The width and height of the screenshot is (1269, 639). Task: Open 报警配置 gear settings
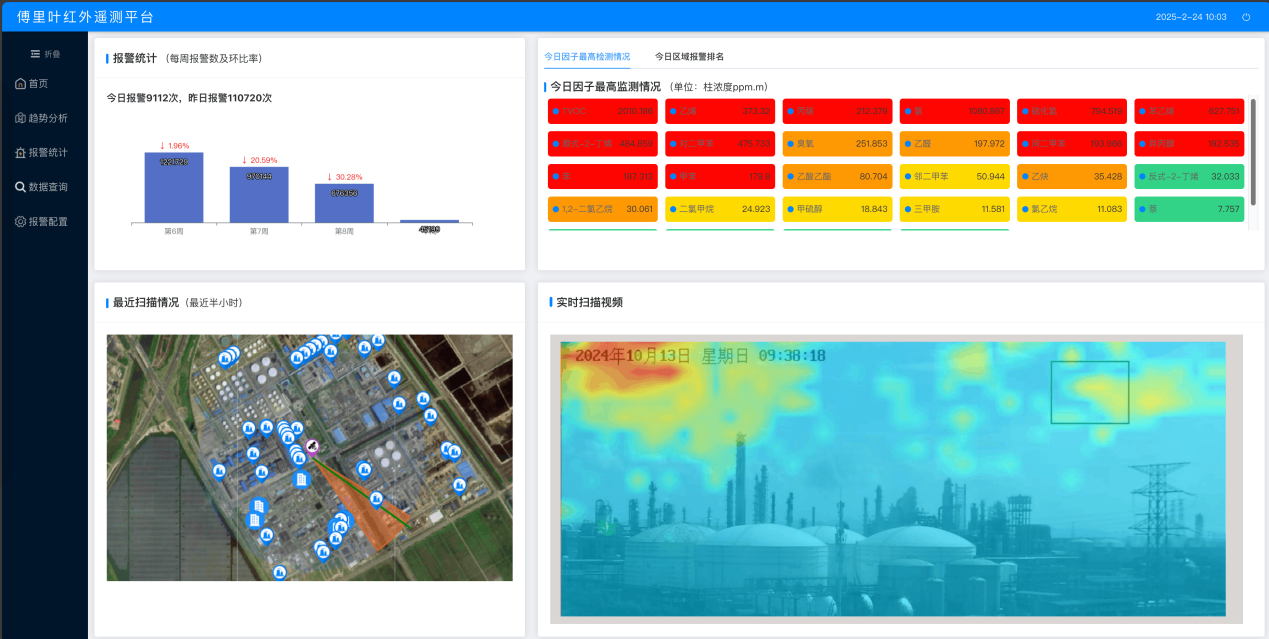[x=47, y=222]
